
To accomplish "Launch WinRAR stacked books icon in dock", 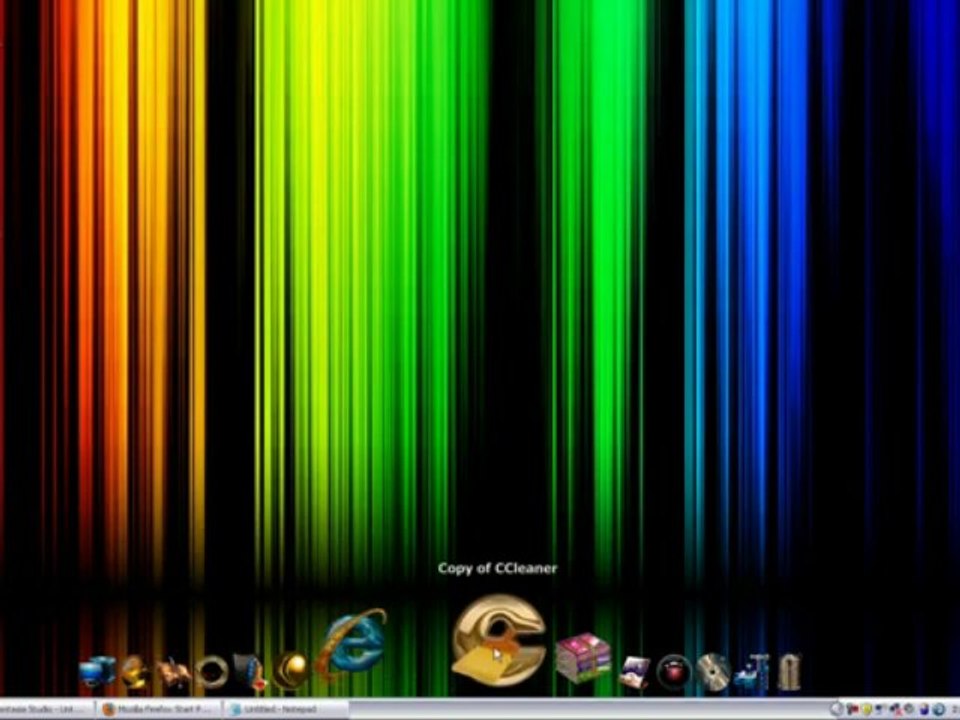I will (583, 658).
